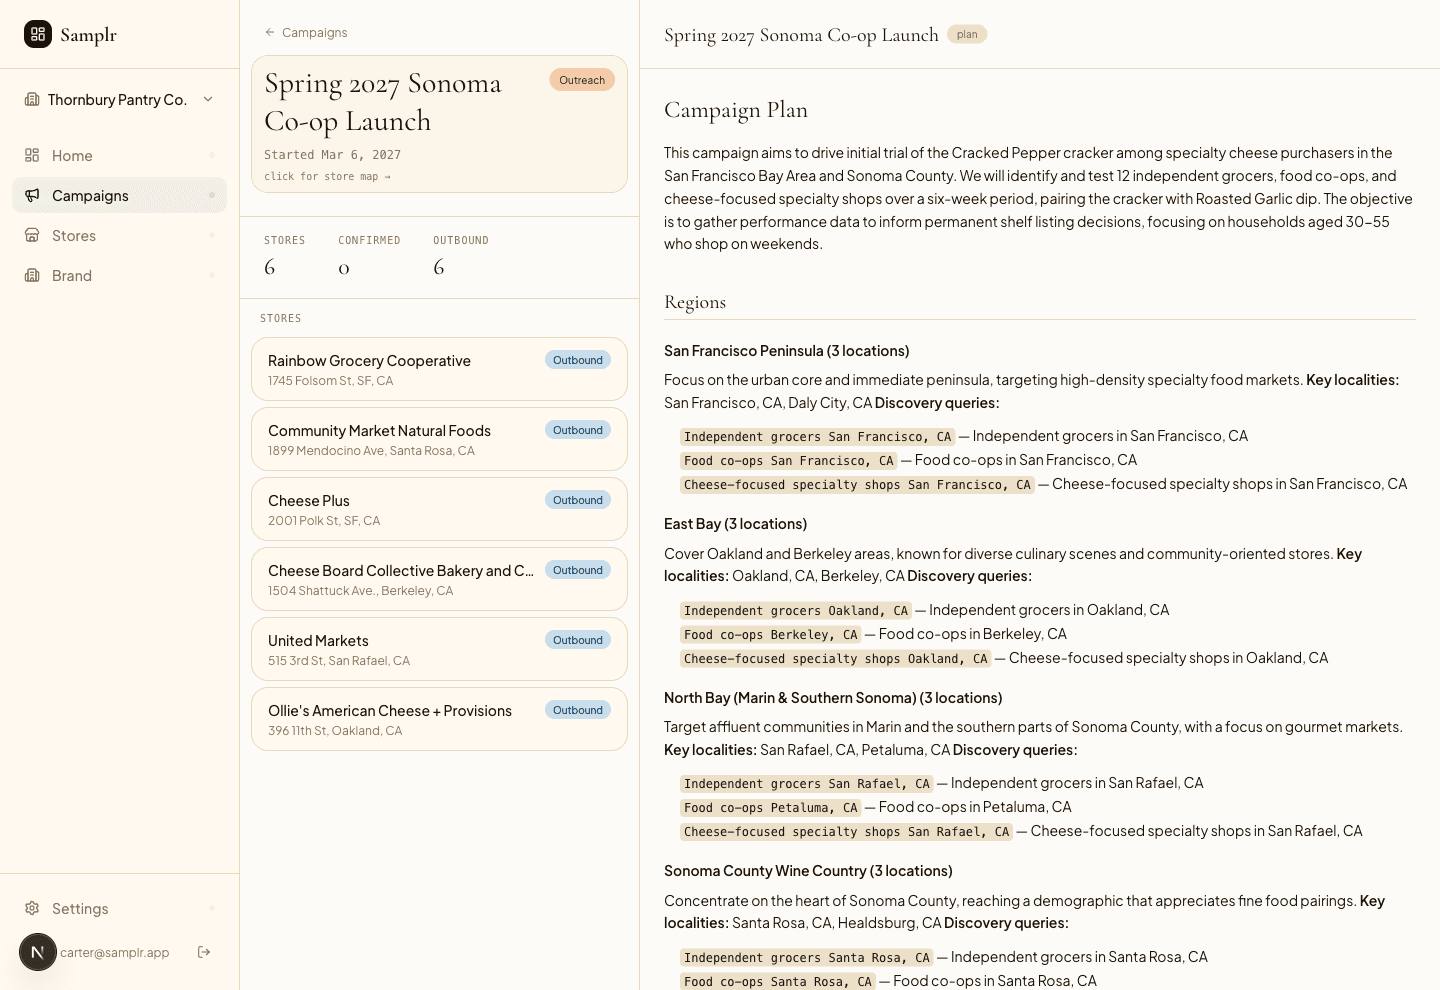Click query 'Cheese-focused specialty shops San Francisco, CA'
1440x990 pixels.
point(857,485)
